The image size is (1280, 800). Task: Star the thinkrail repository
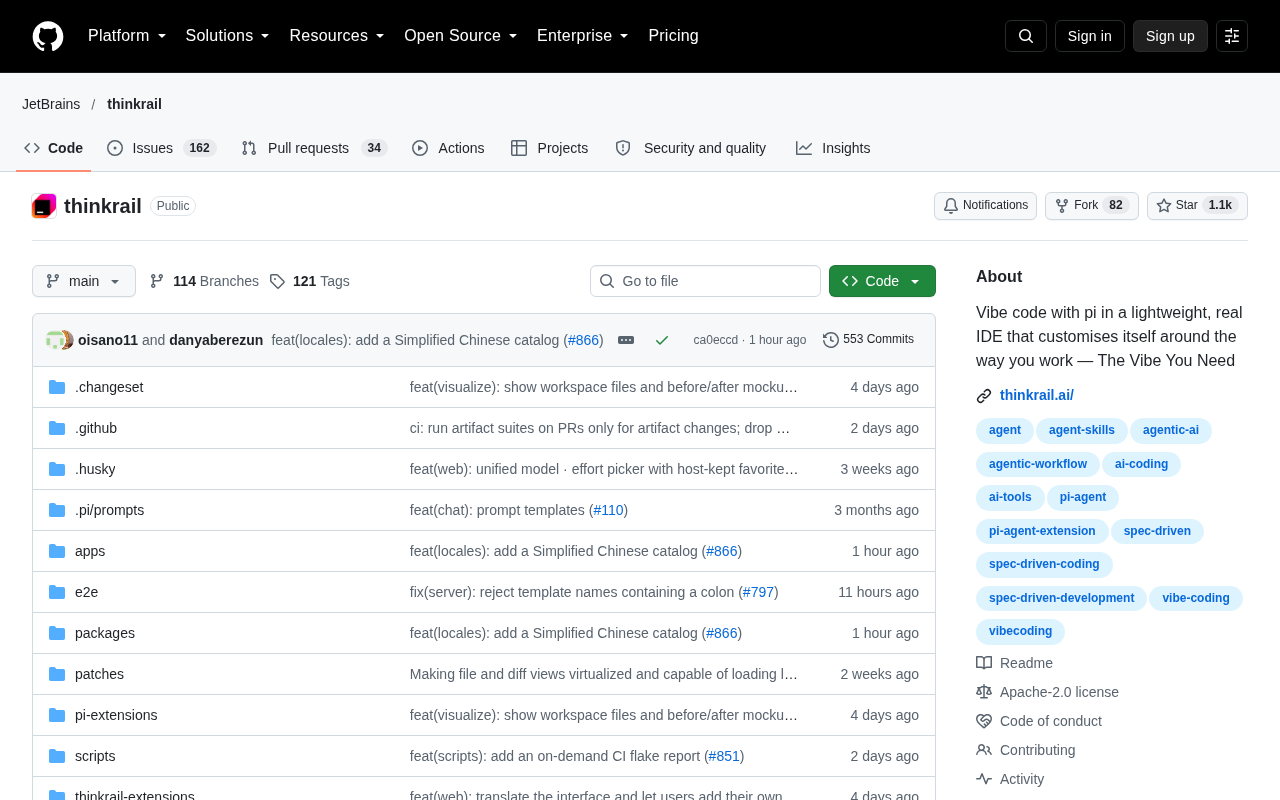[1197, 206]
